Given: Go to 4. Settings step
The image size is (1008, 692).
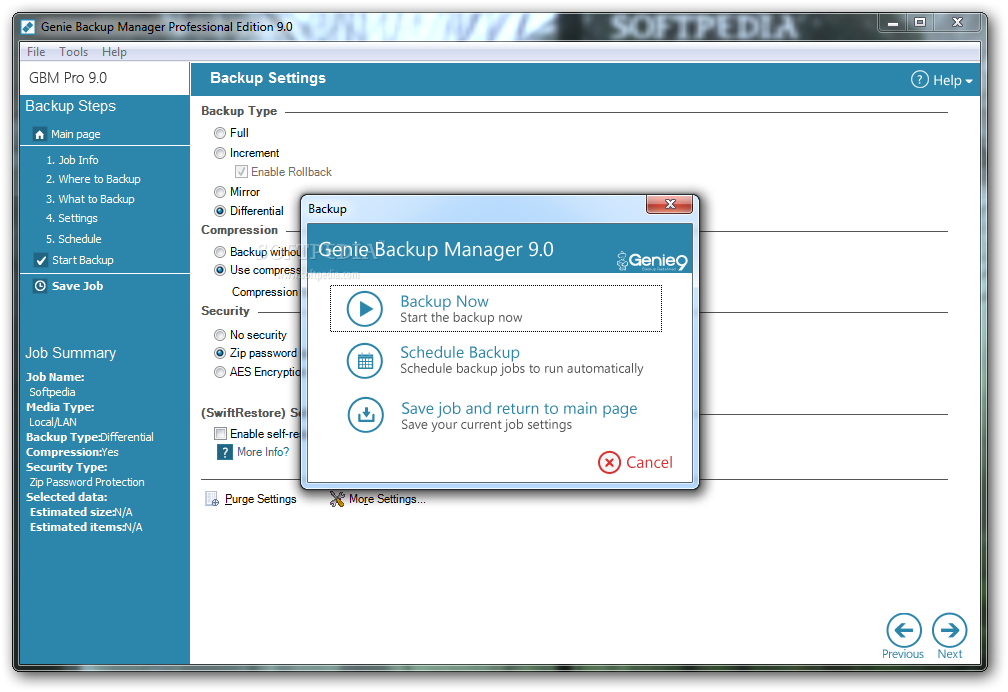Looking at the screenshot, I should (71, 219).
